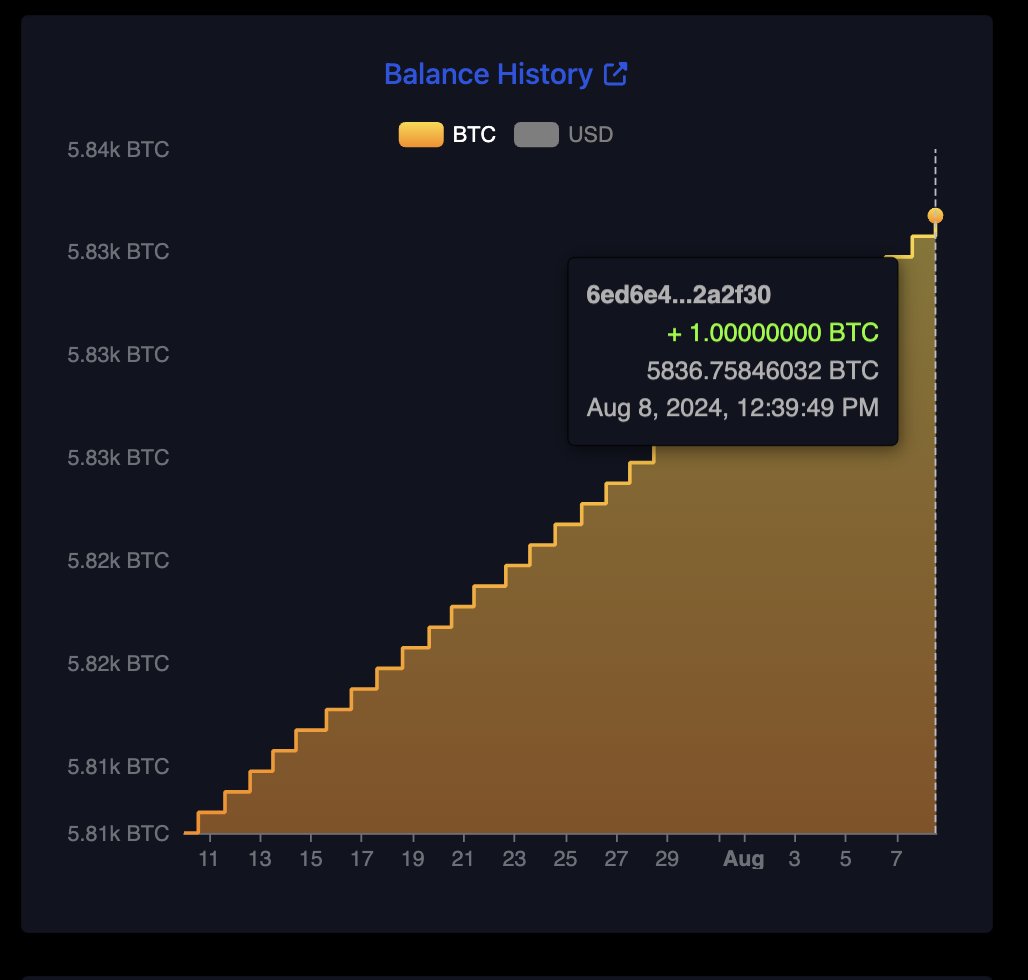Click the Aug x-axis month label
Screen dimensions: 1028x980
pos(743,859)
